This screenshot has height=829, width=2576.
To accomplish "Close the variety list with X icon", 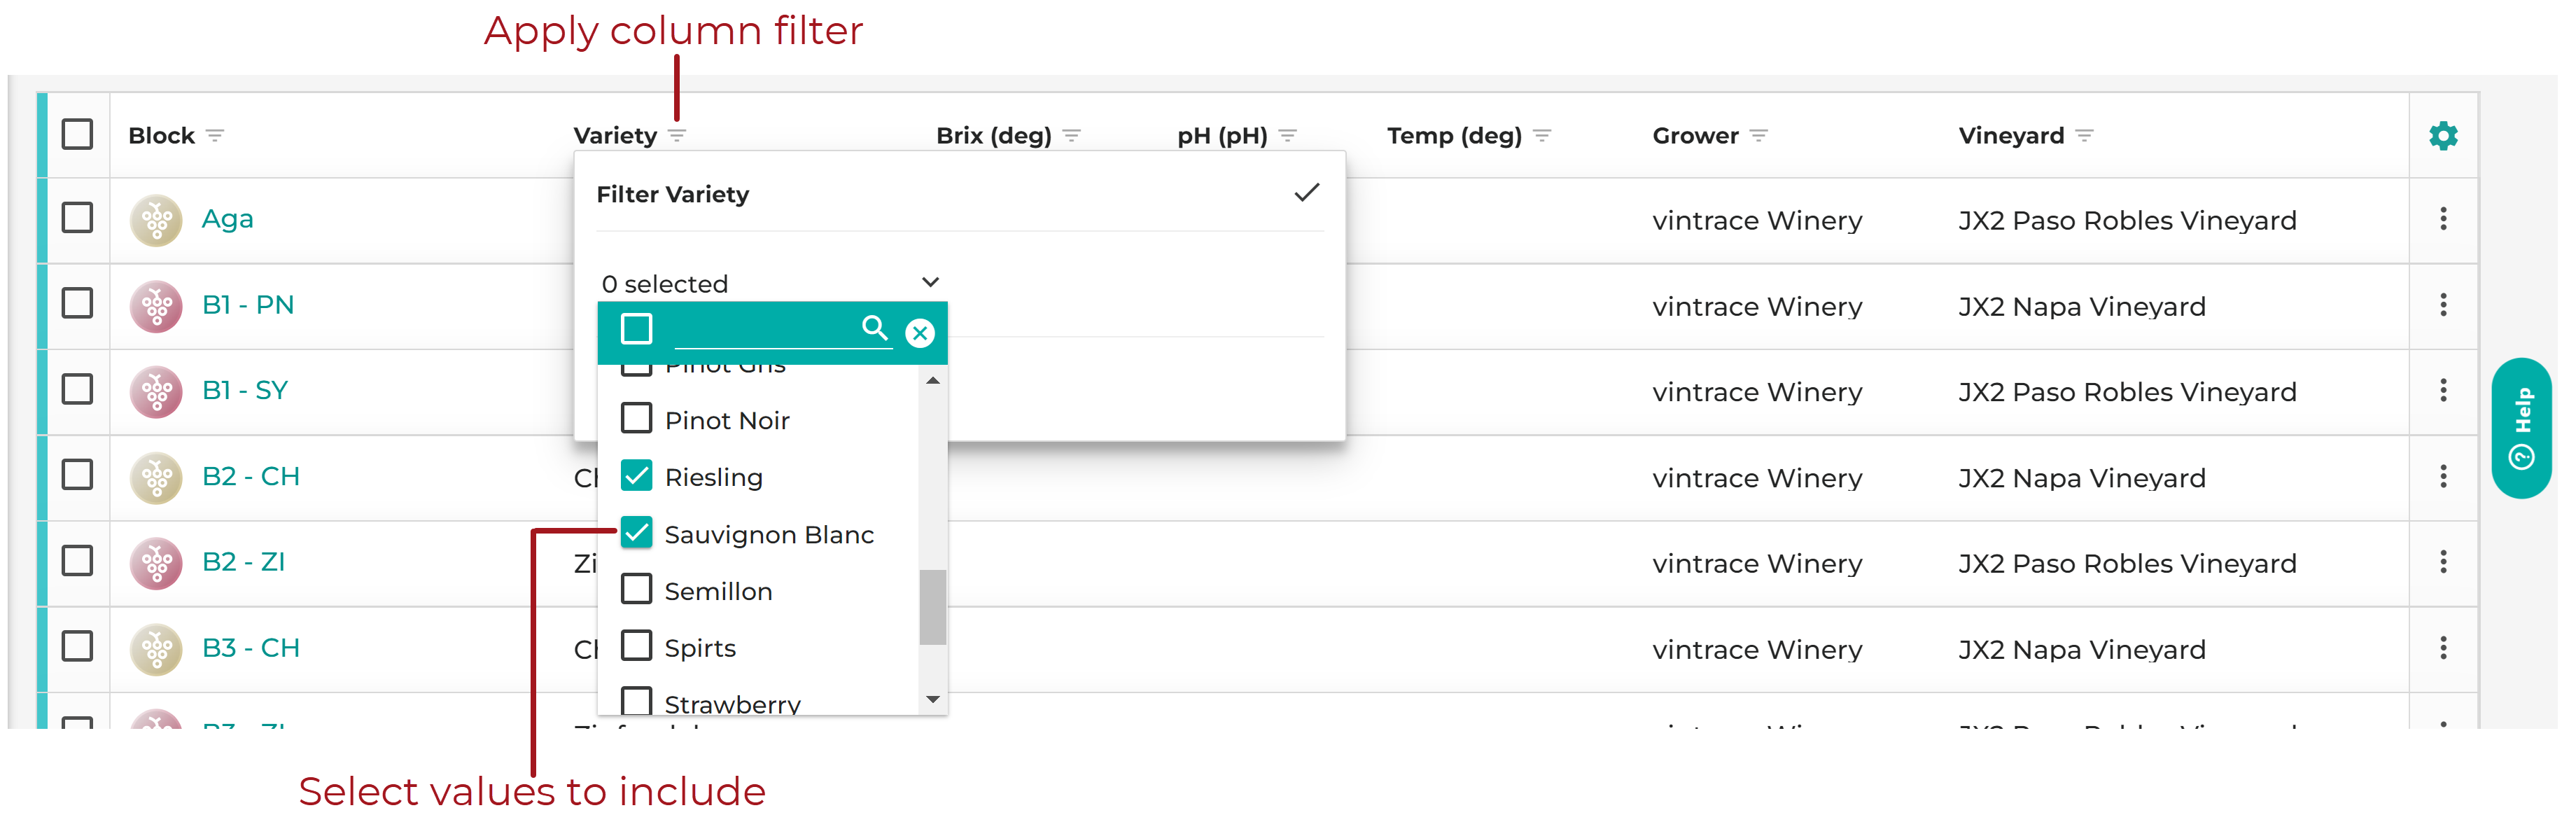I will [919, 333].
